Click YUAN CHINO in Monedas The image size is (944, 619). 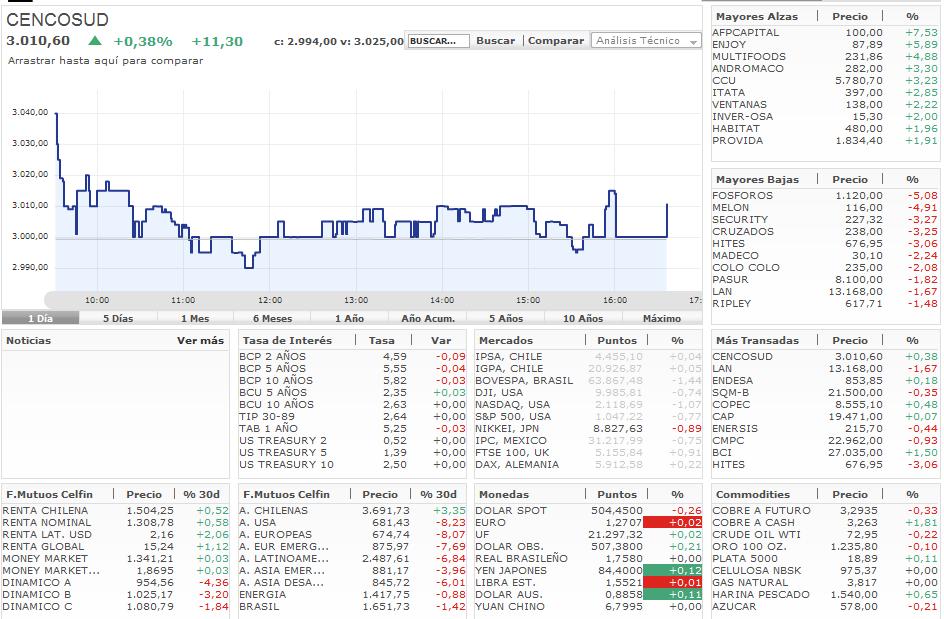[x=509, y=606]
